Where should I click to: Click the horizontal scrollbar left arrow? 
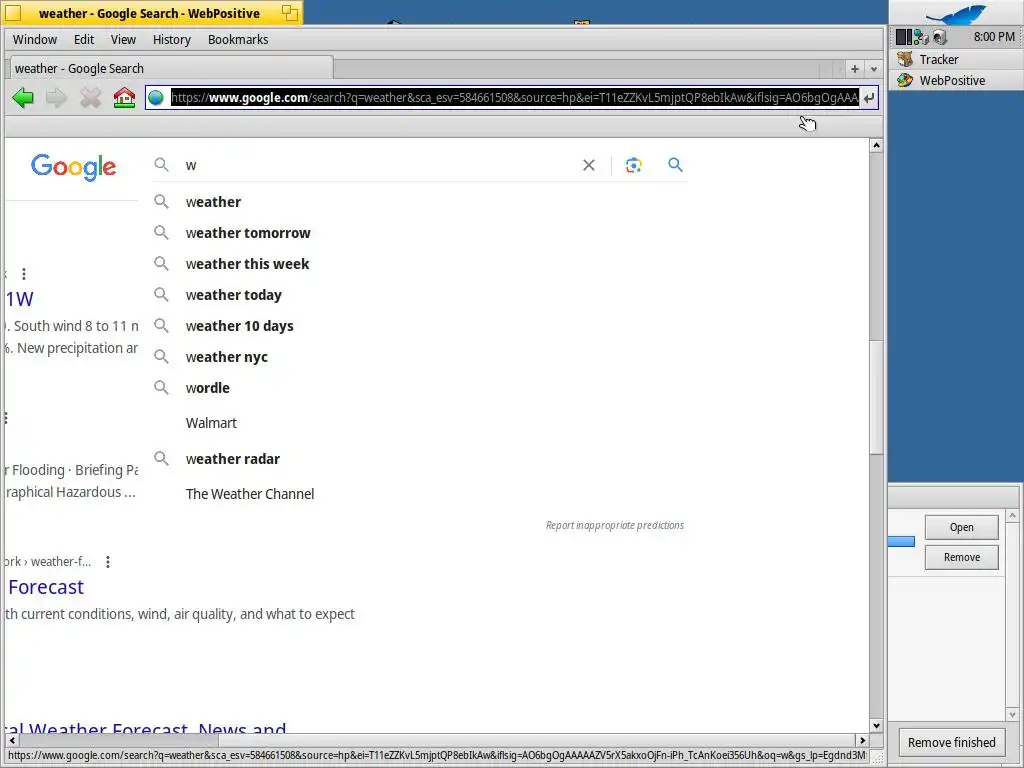12,741
